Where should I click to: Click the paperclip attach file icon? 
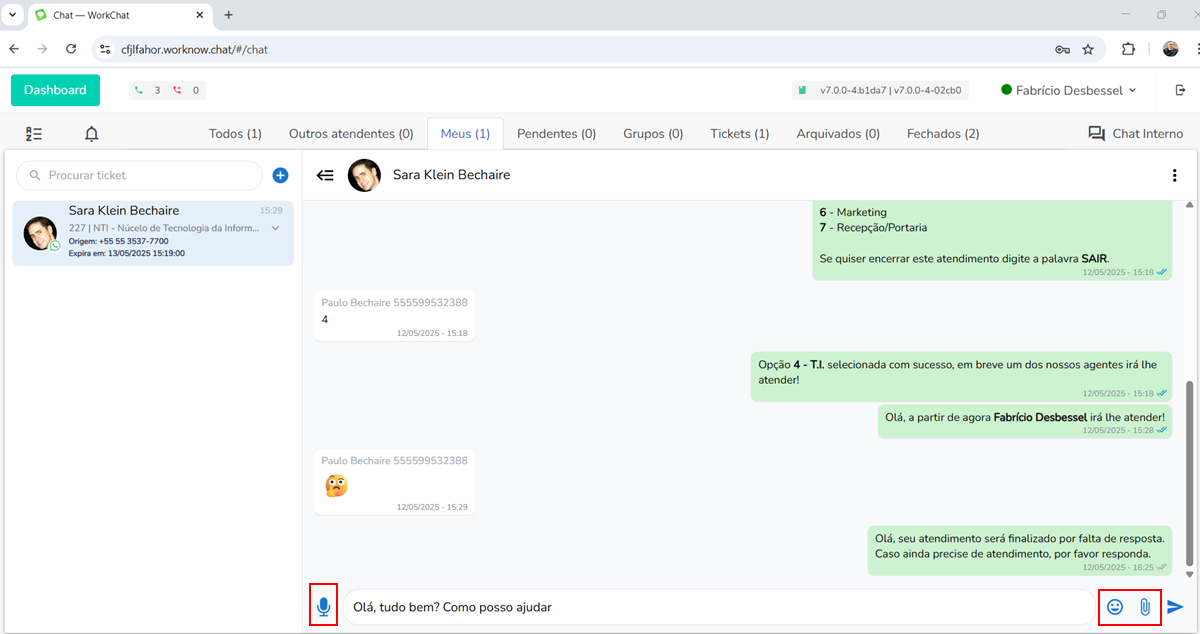1145,607
